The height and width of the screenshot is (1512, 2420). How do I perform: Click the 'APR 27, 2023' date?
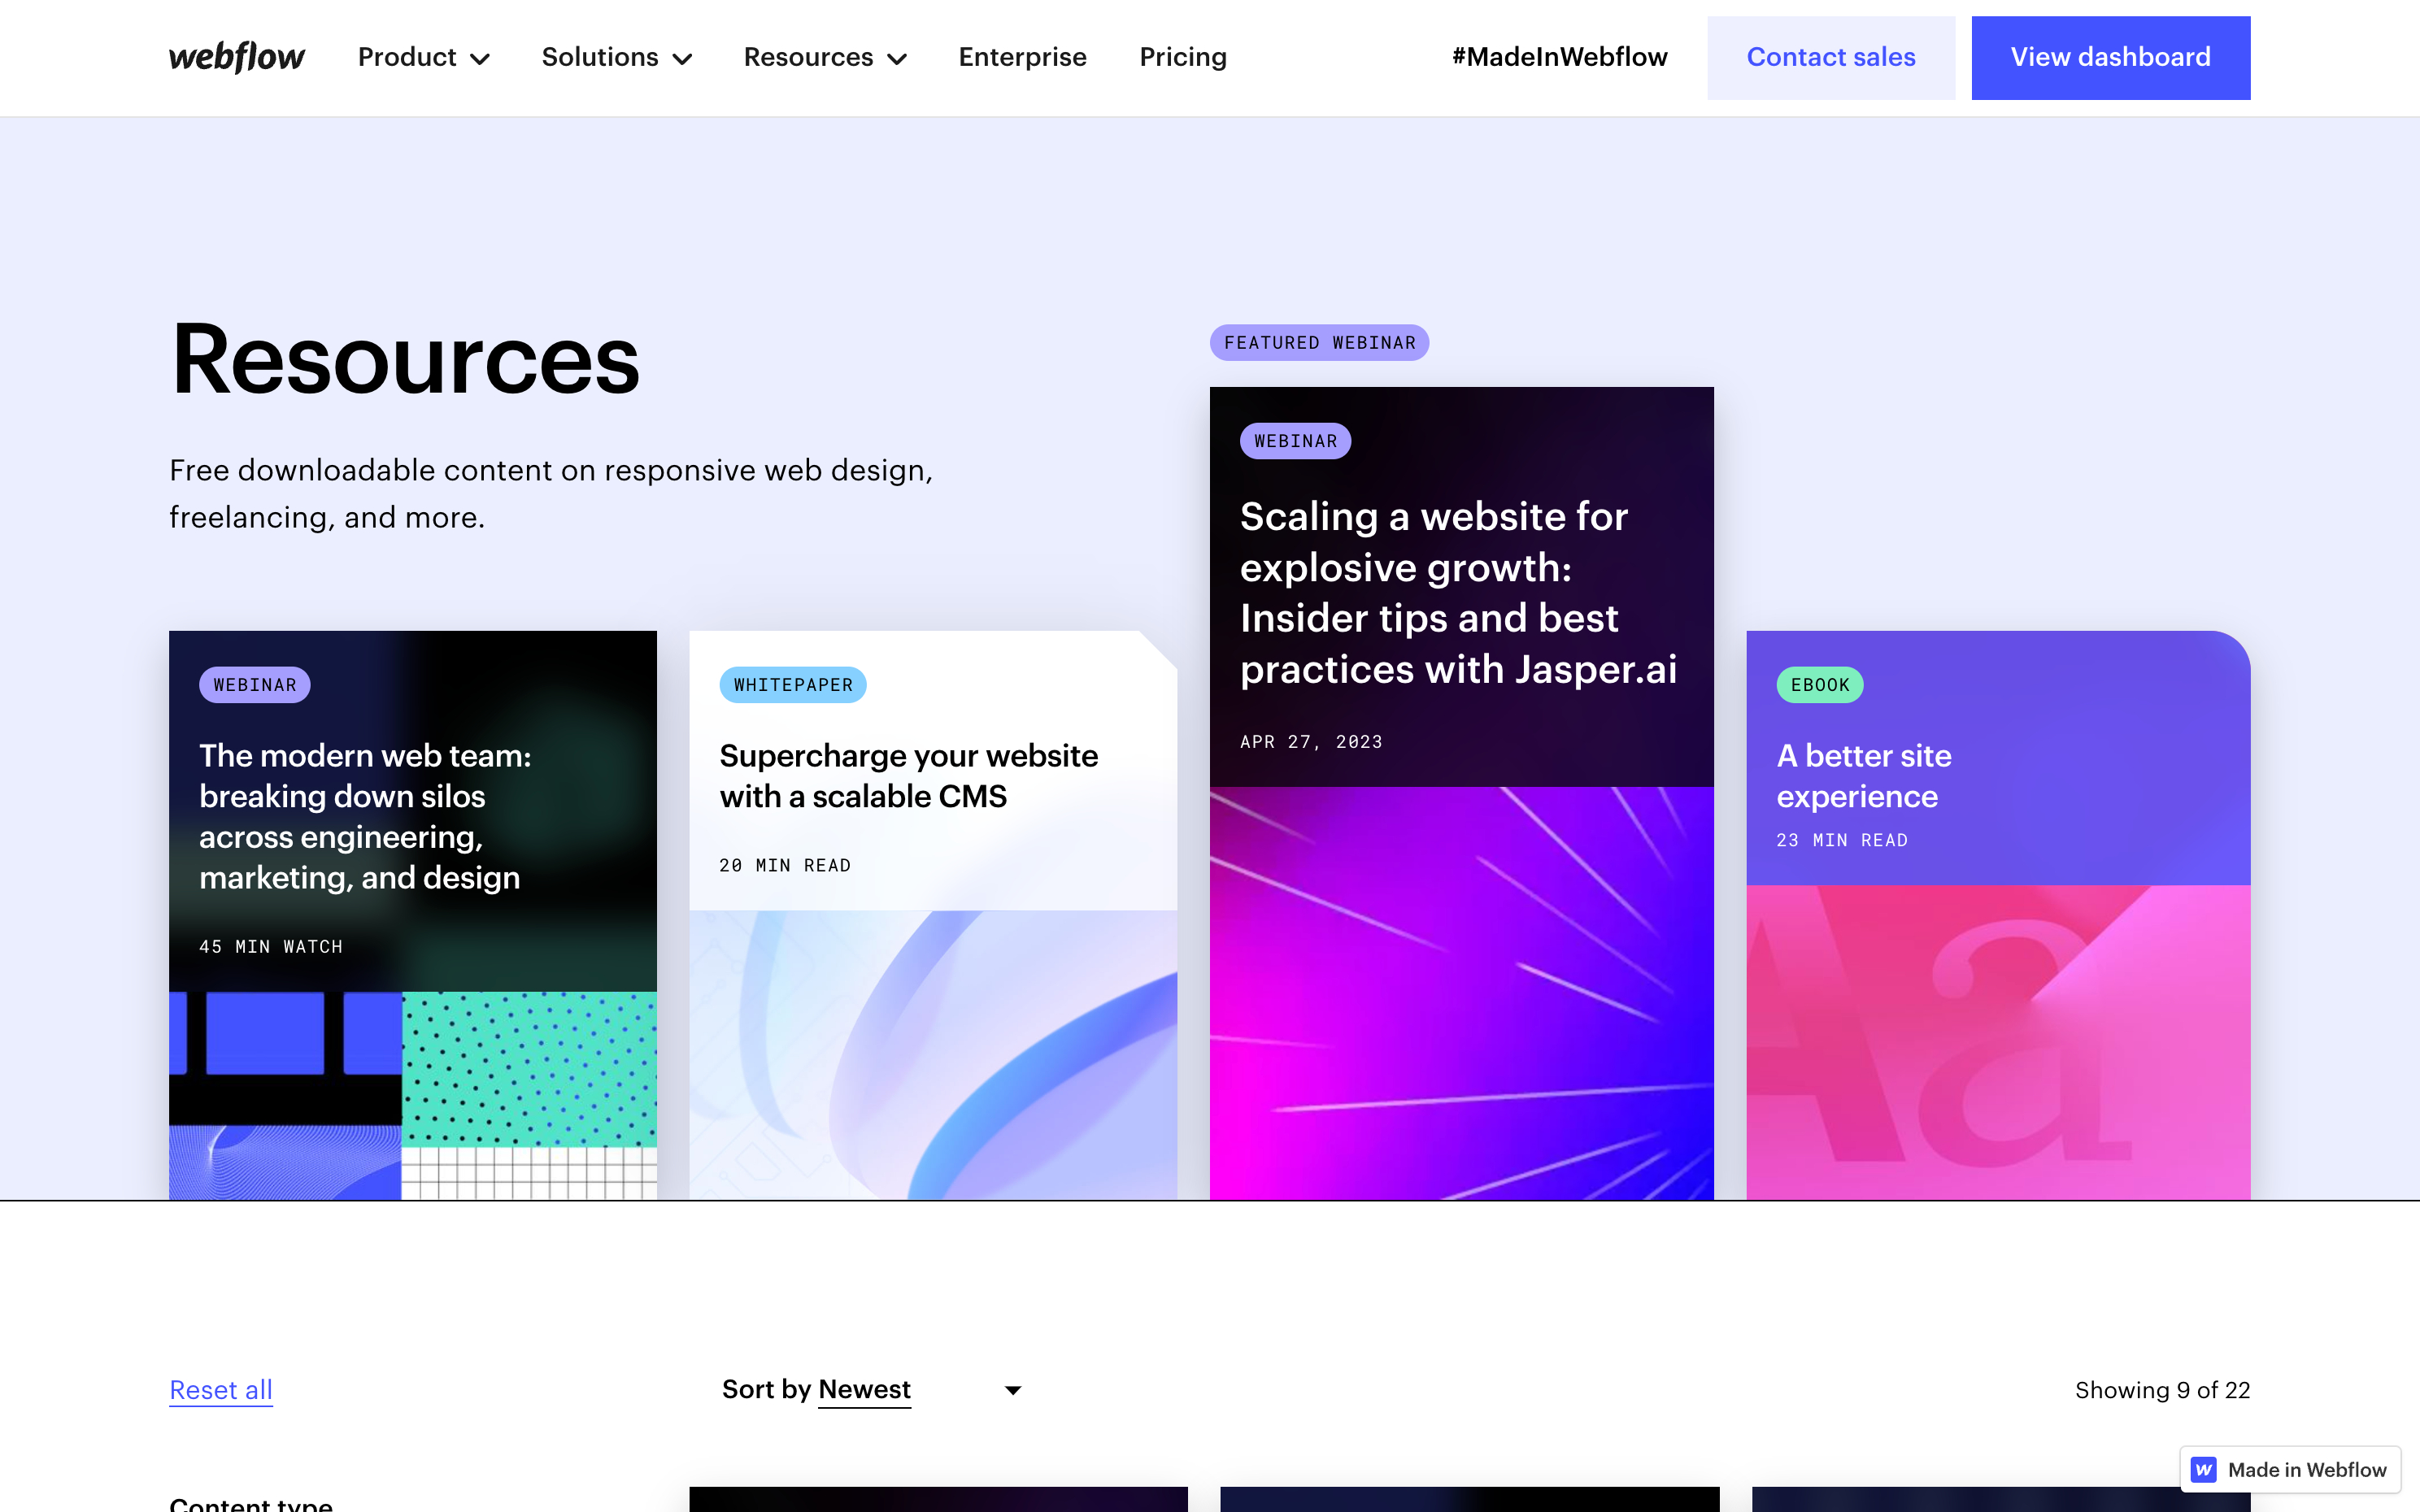[1311, 742]
